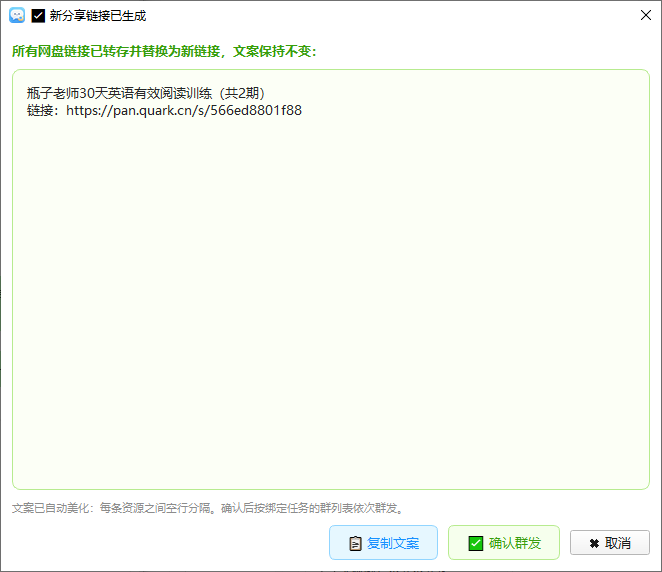Close the dialog with the X
The width and height of the screenshot is (662, 572).
click(646, 15)
